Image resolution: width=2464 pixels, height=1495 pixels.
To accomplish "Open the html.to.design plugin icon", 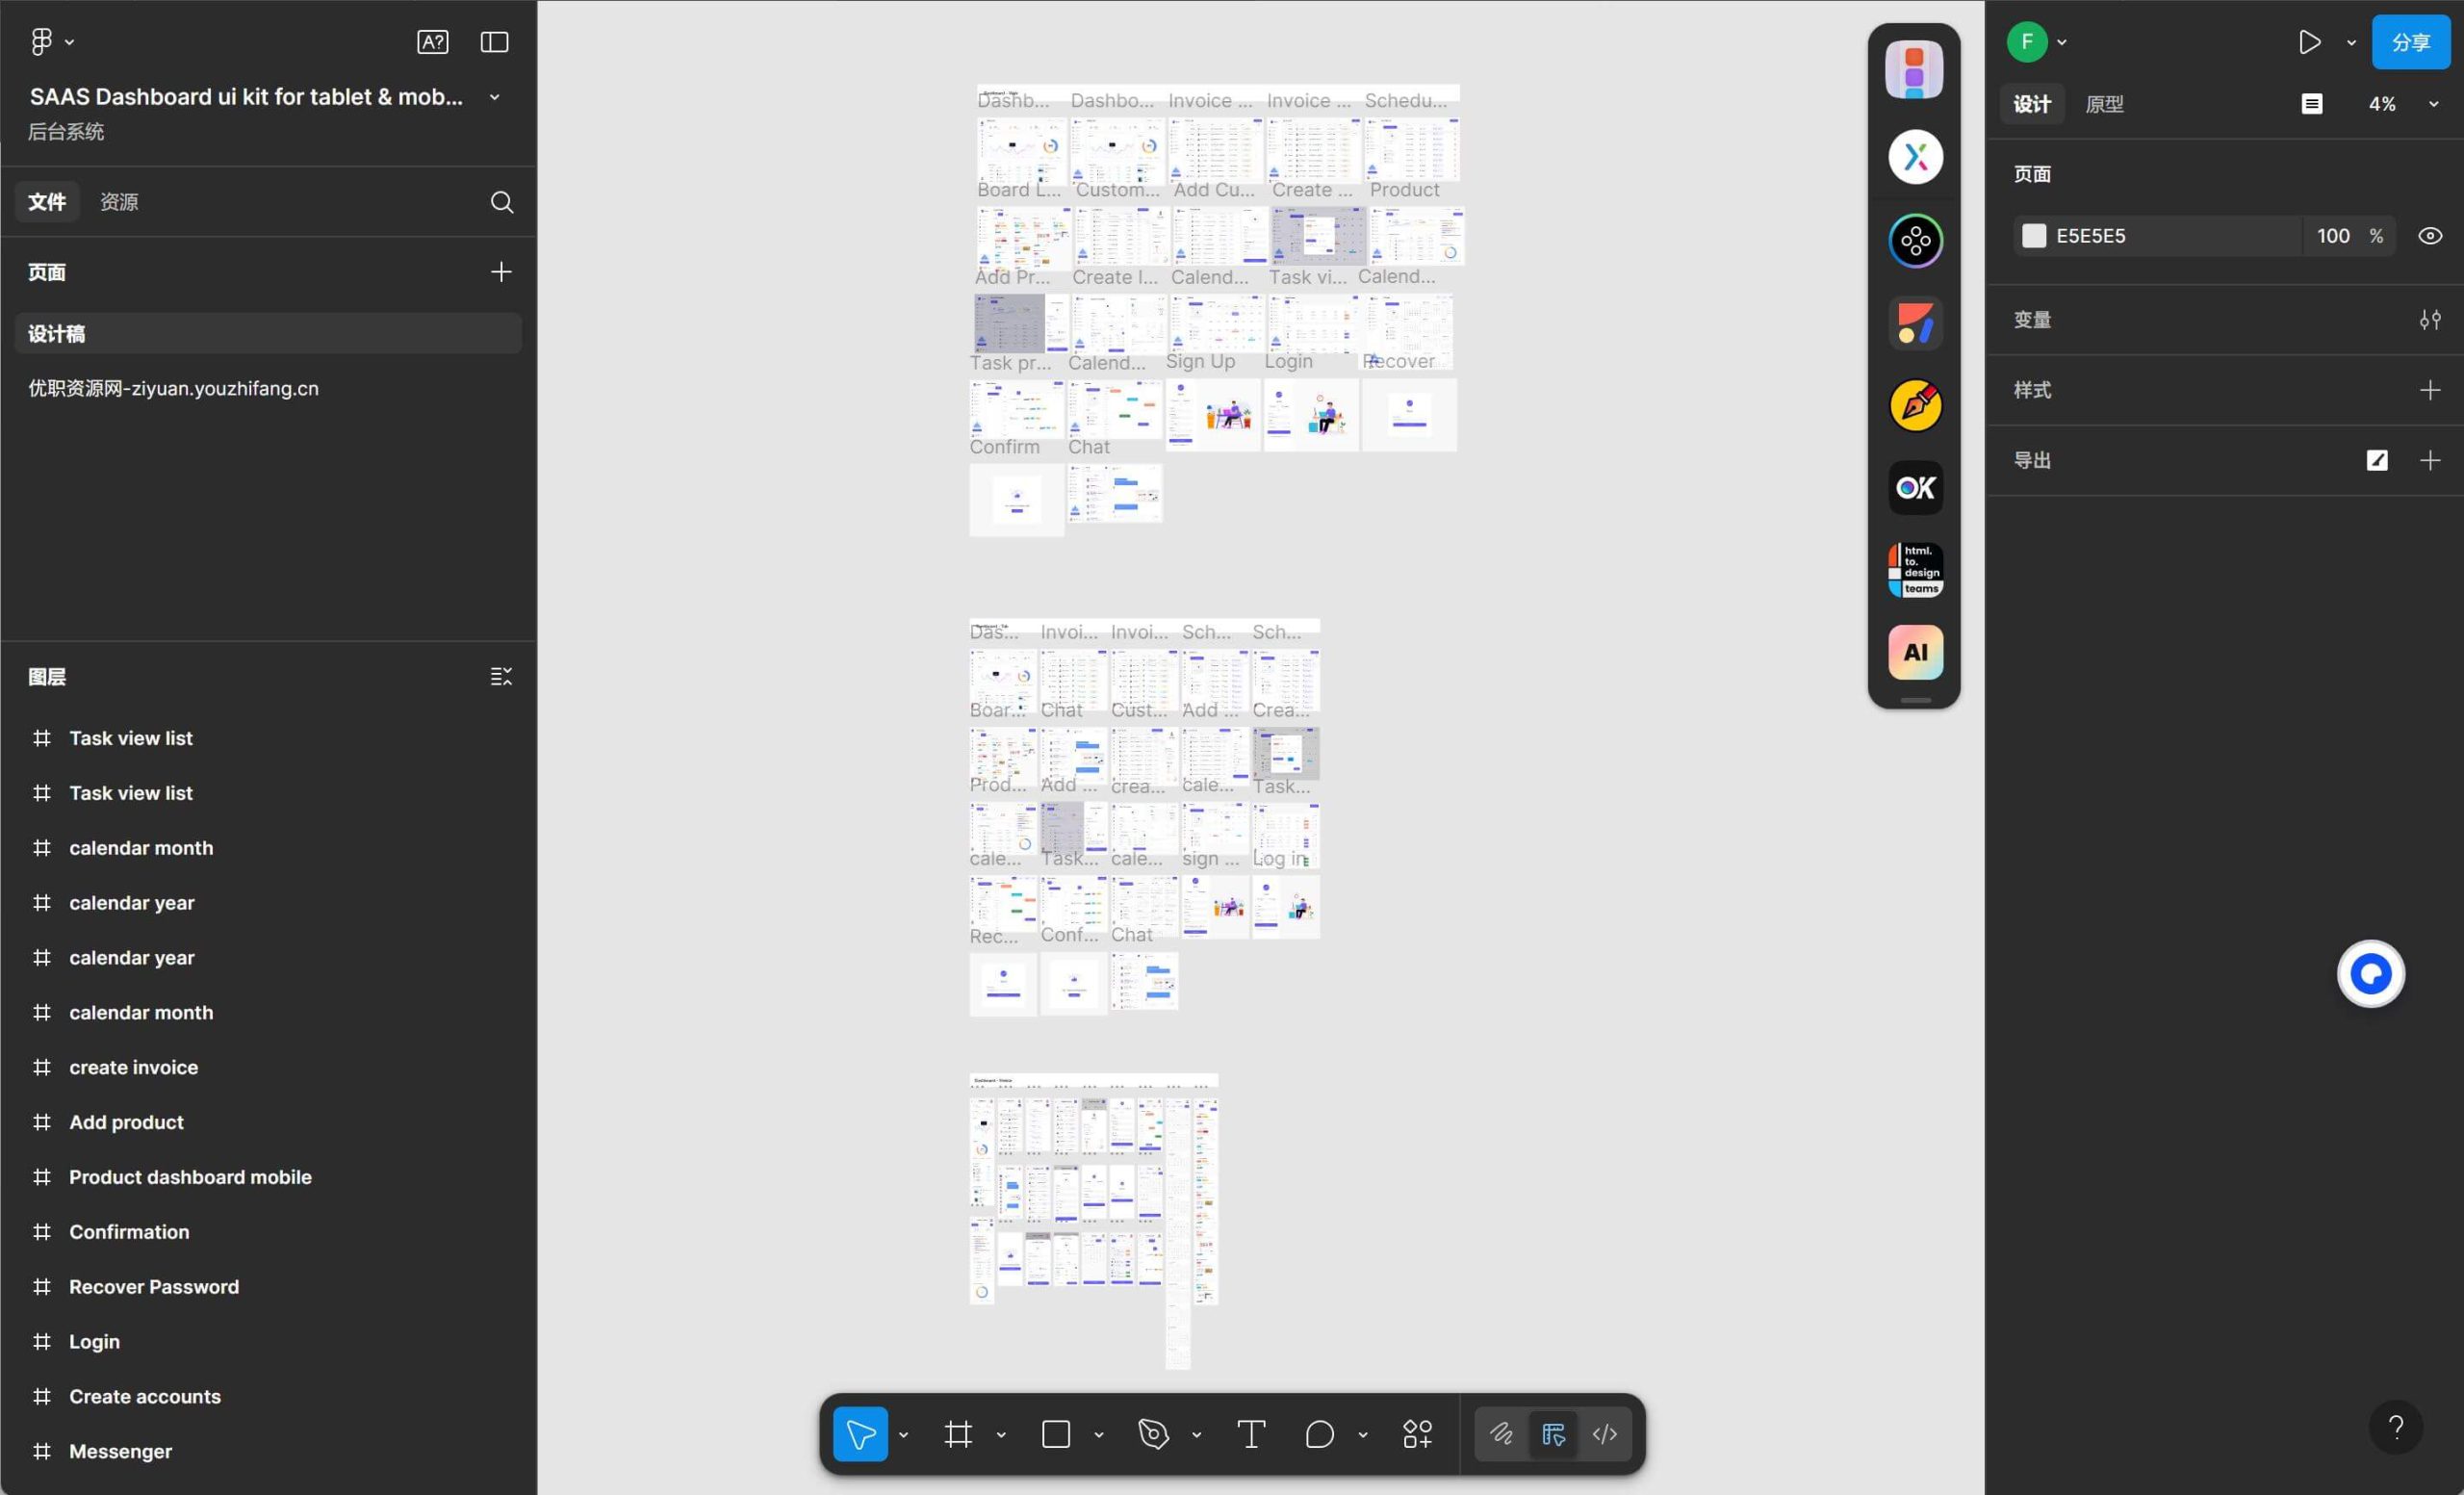I will tap(1915, 570).
